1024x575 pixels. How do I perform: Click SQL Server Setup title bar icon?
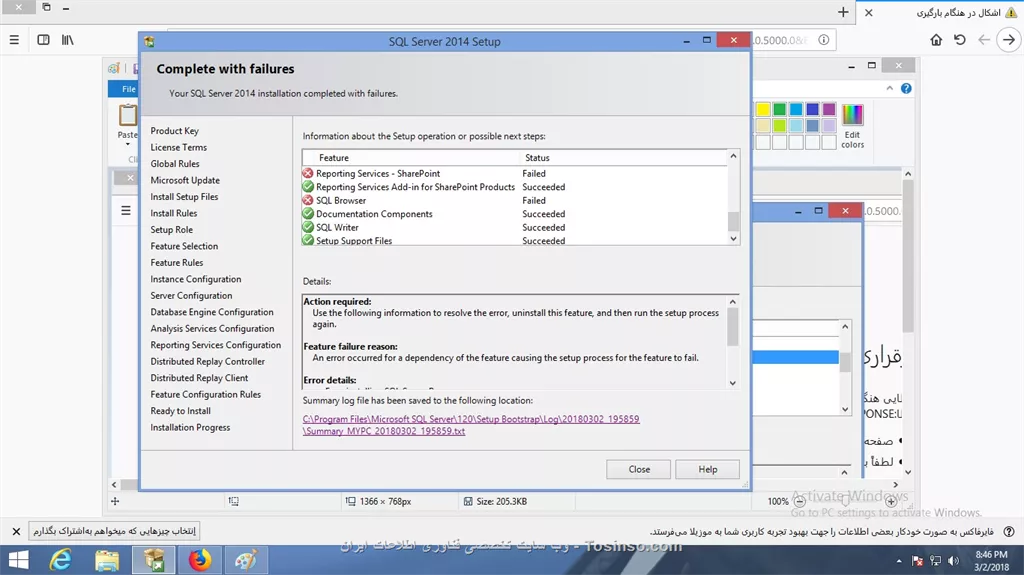click(150, 41)
